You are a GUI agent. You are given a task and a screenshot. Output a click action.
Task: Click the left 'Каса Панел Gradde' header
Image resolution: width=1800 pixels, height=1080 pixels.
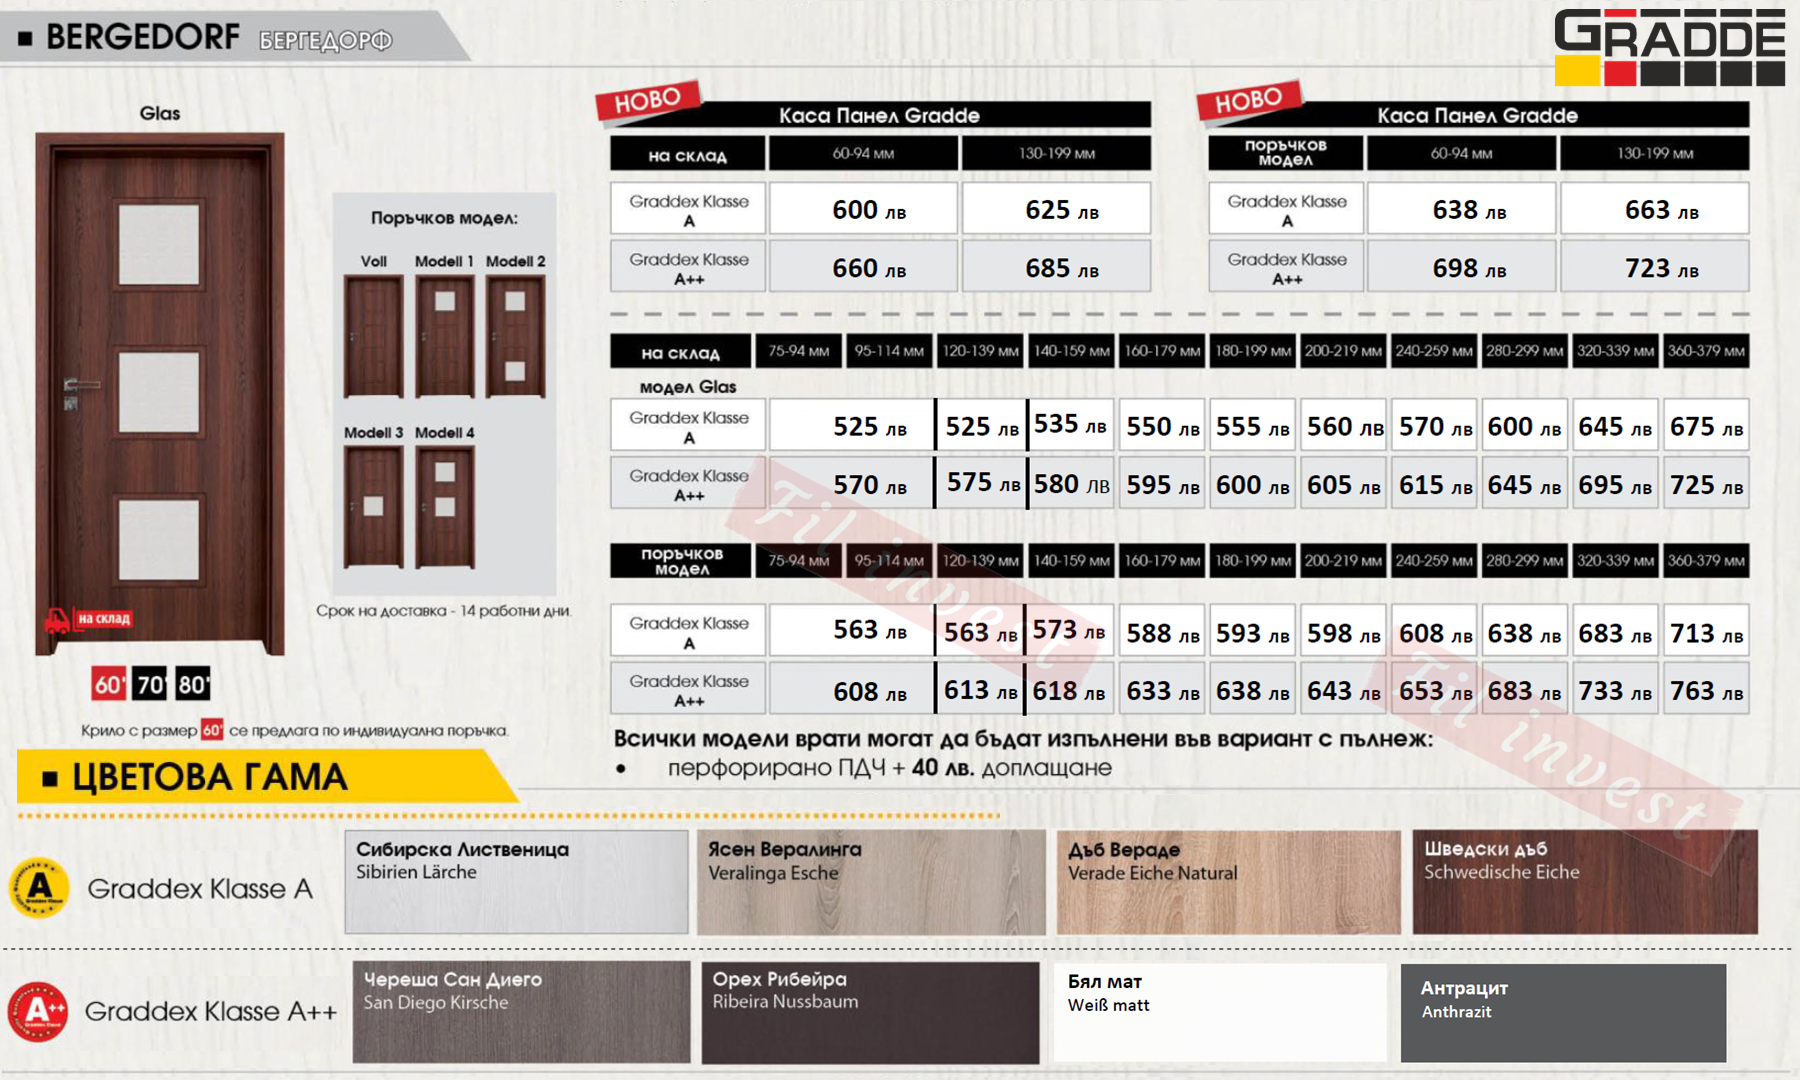[879, 115]
